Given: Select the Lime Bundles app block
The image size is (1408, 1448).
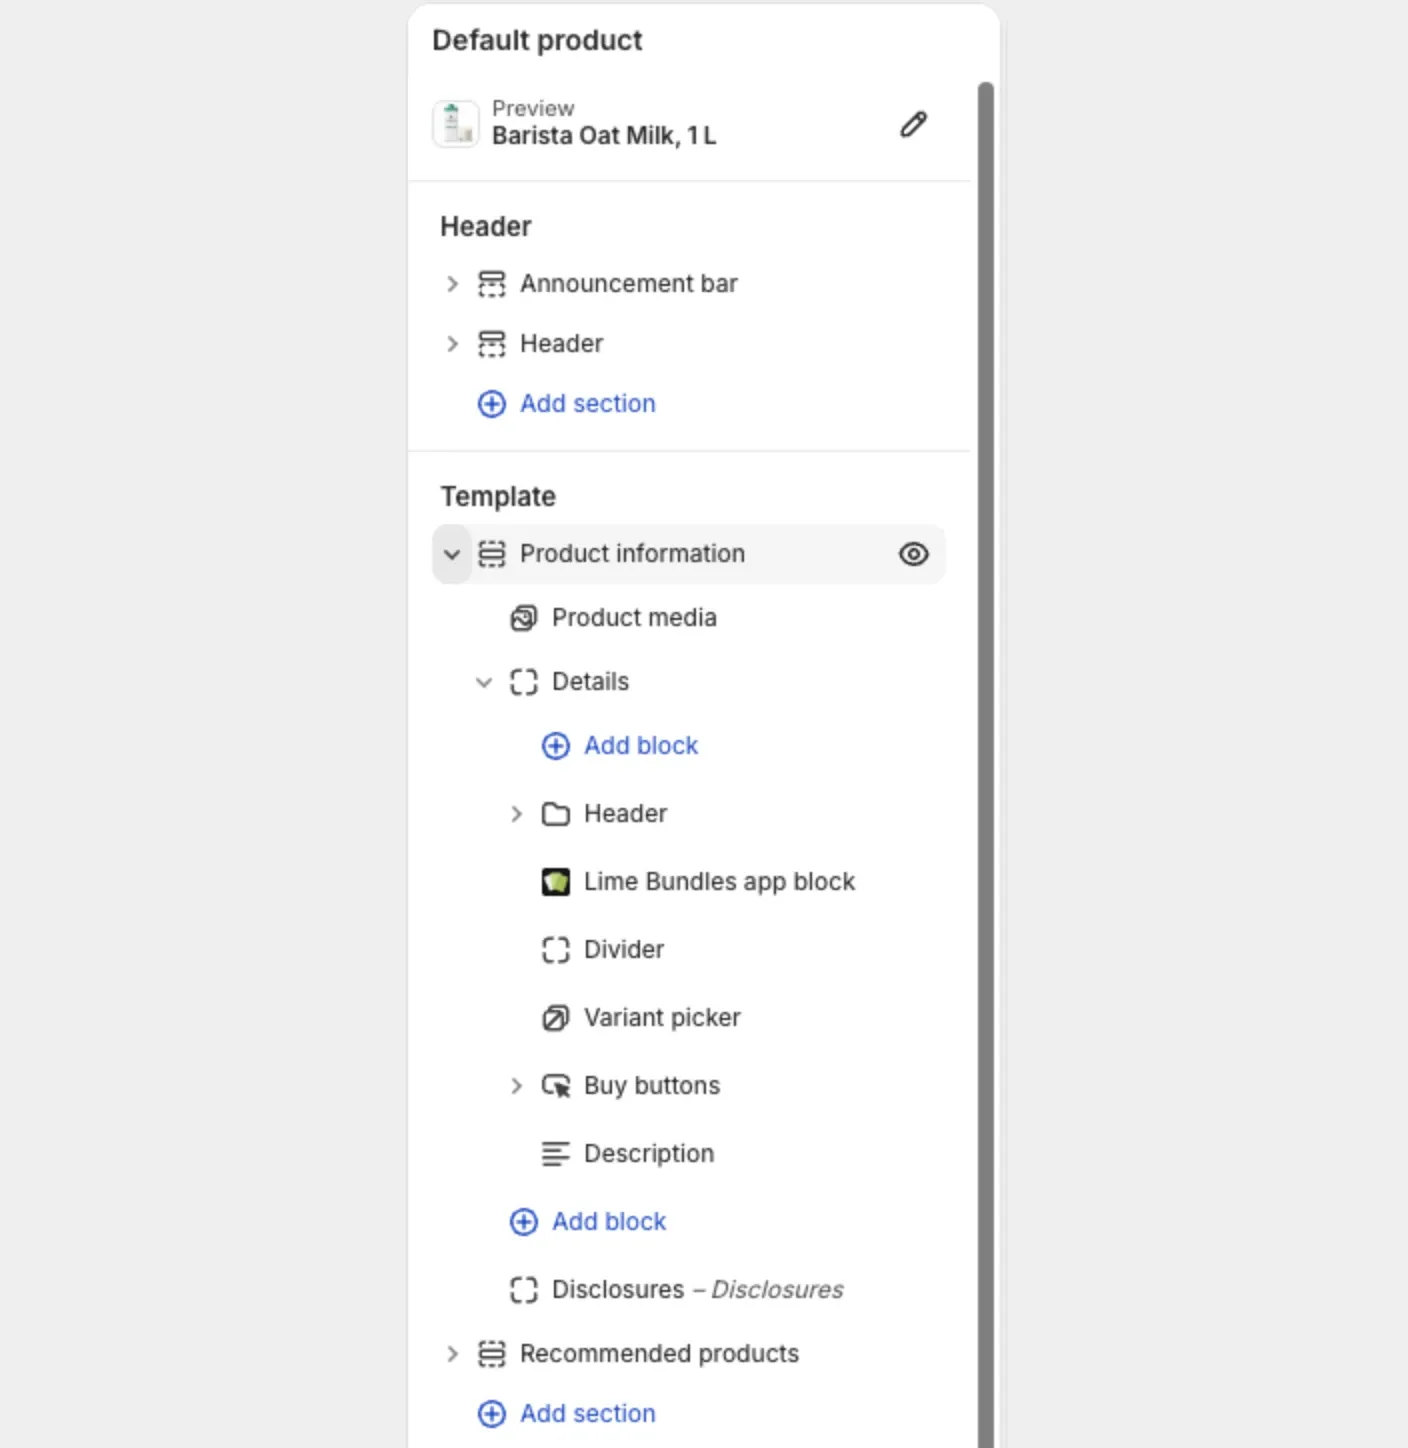Looking at the screenshot, I should pyautogui.click(x=719, y=882).
